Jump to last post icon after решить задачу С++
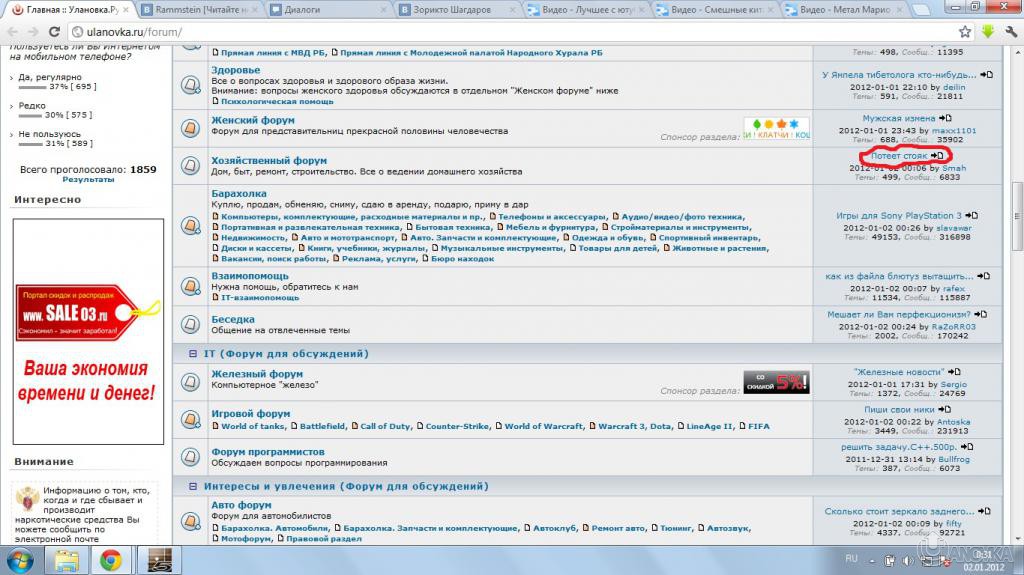 tap(967, 447)
